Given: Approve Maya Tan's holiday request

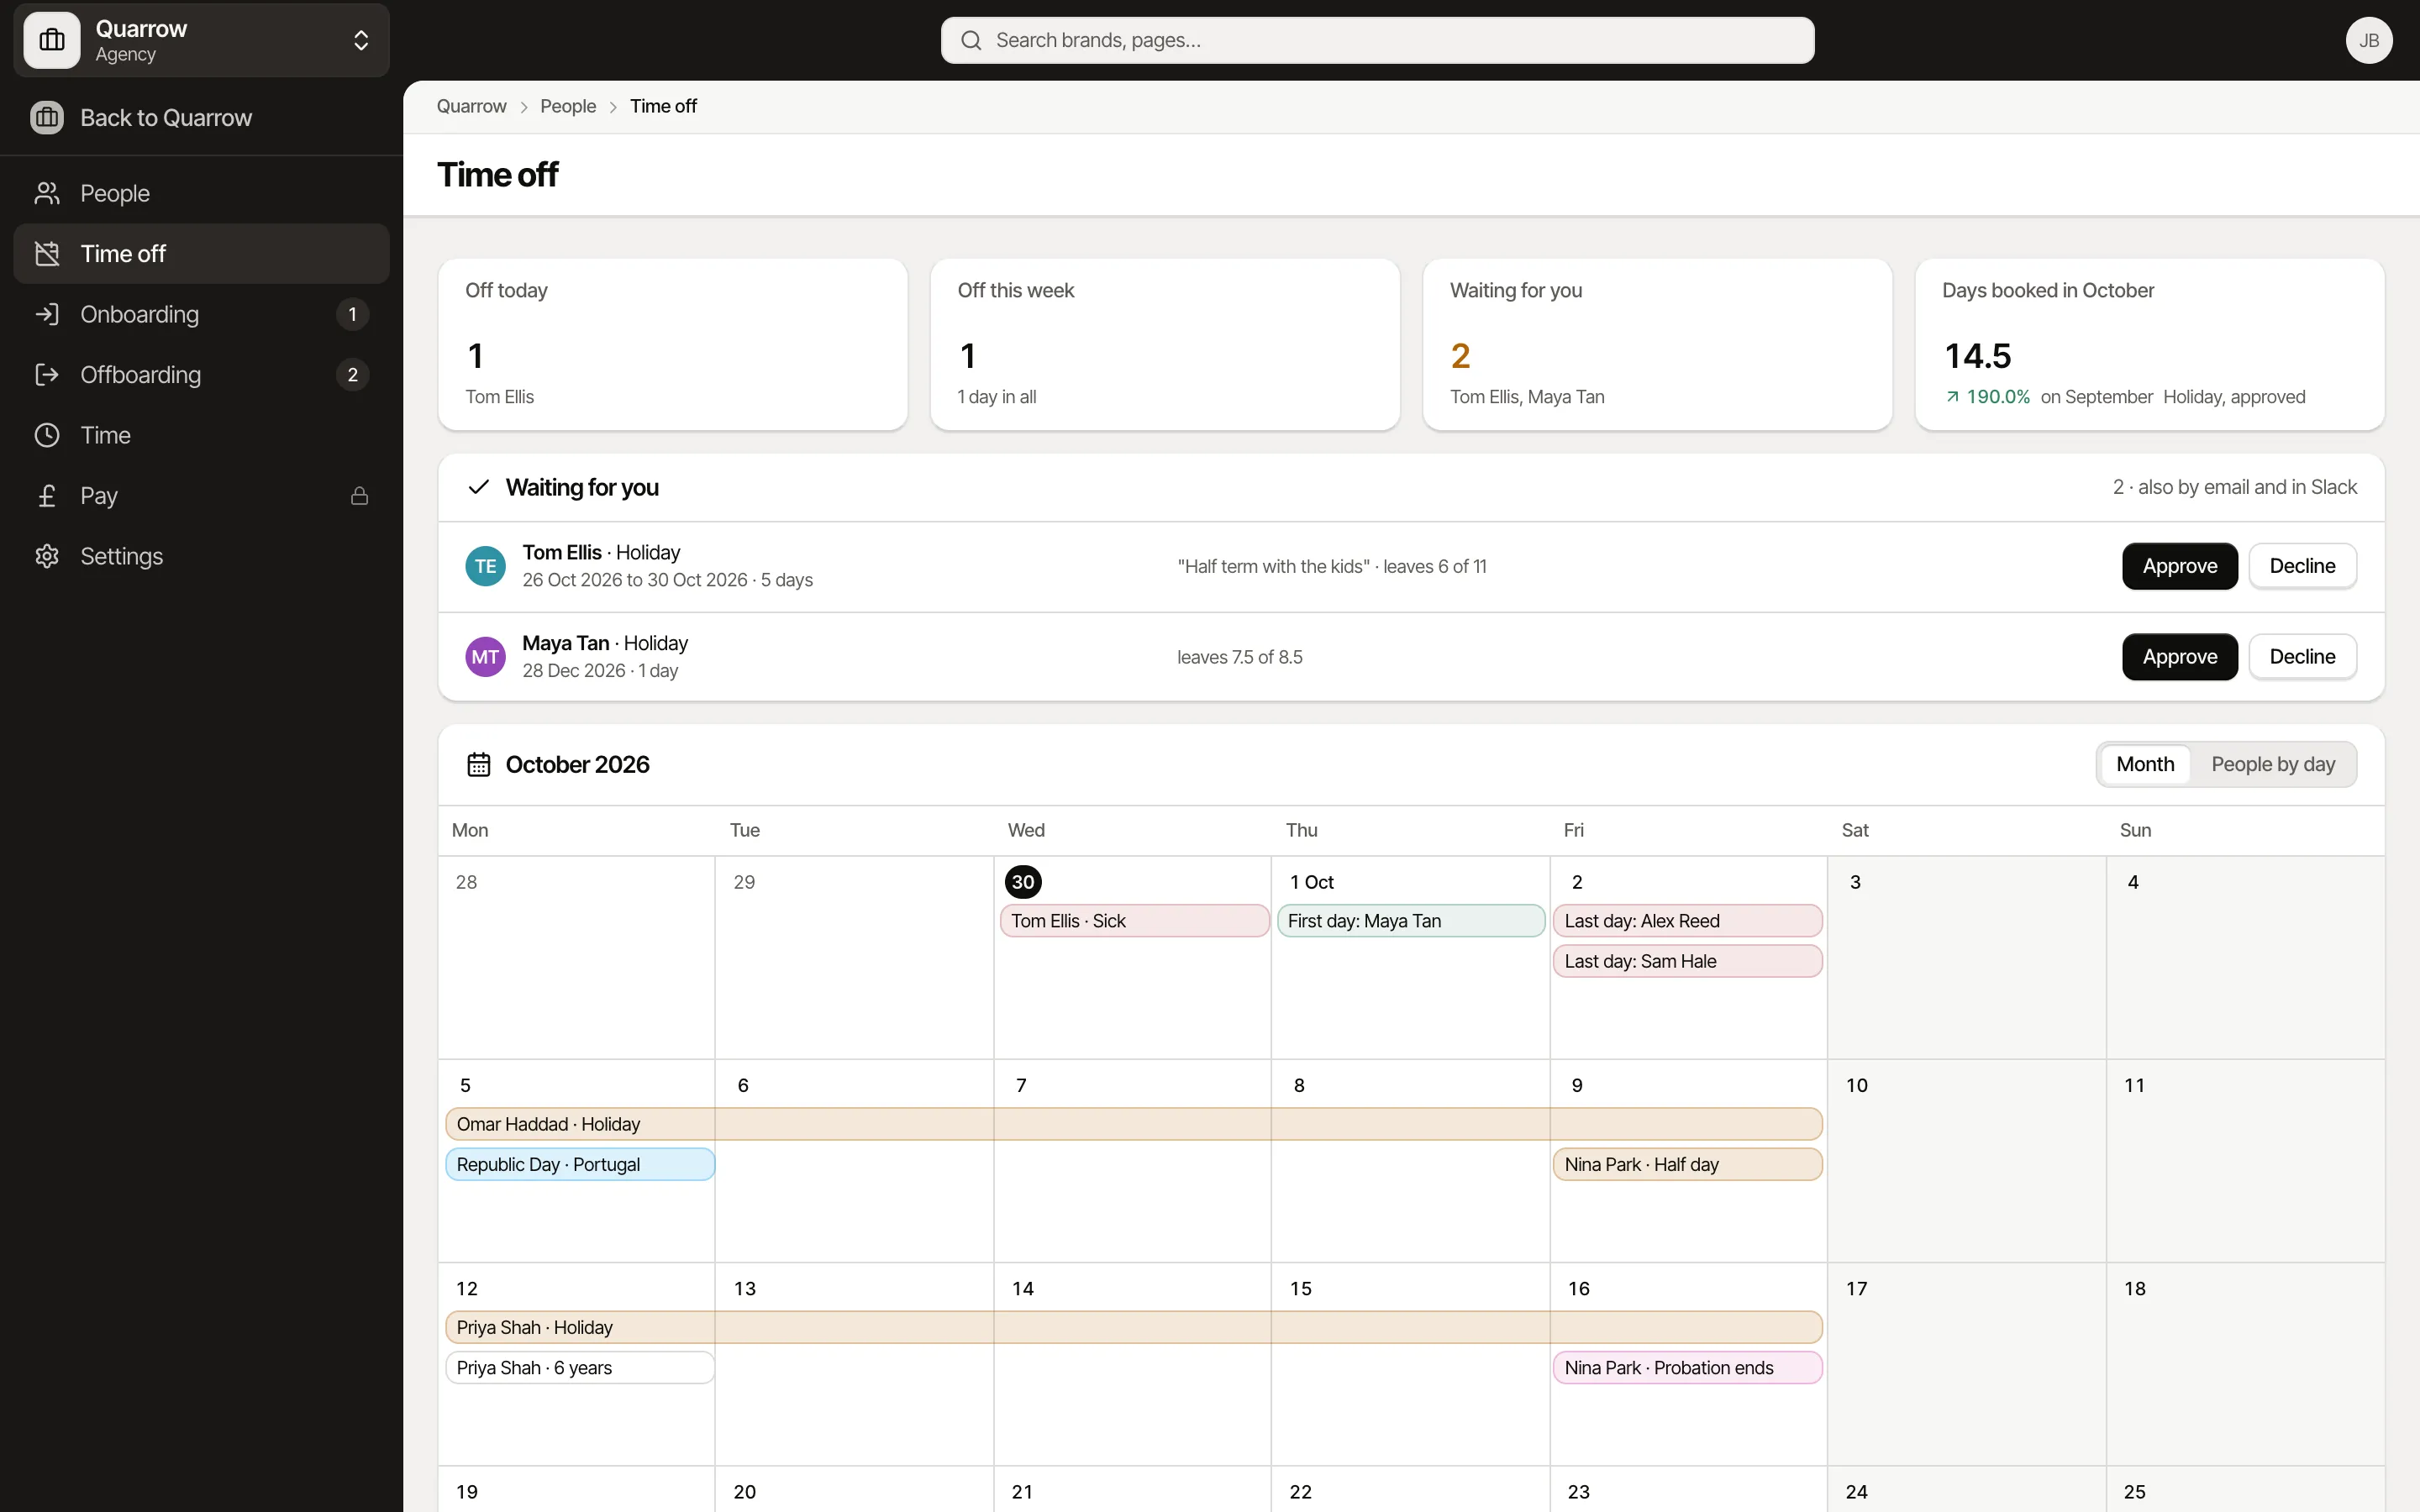Looking at the screenshot, I should click(x=2180, y=657).
